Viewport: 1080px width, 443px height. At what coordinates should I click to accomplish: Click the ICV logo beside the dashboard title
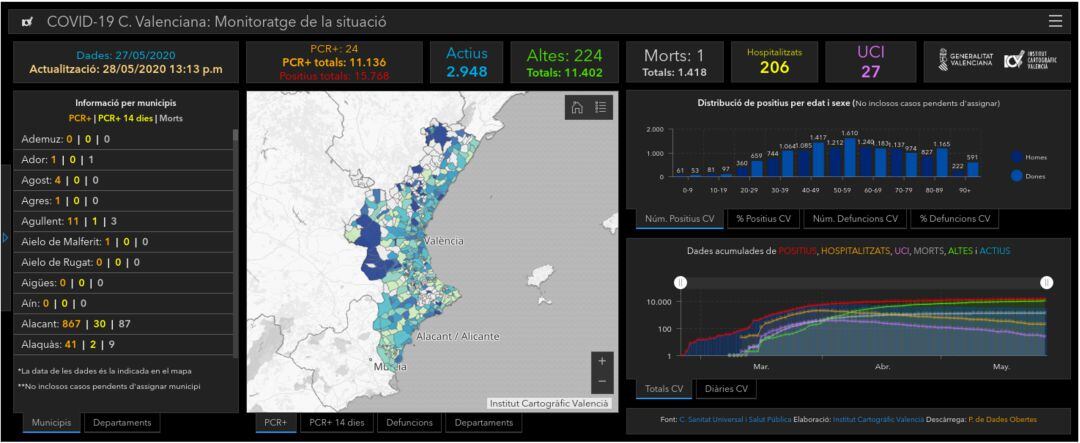click(x=26, y=22)
